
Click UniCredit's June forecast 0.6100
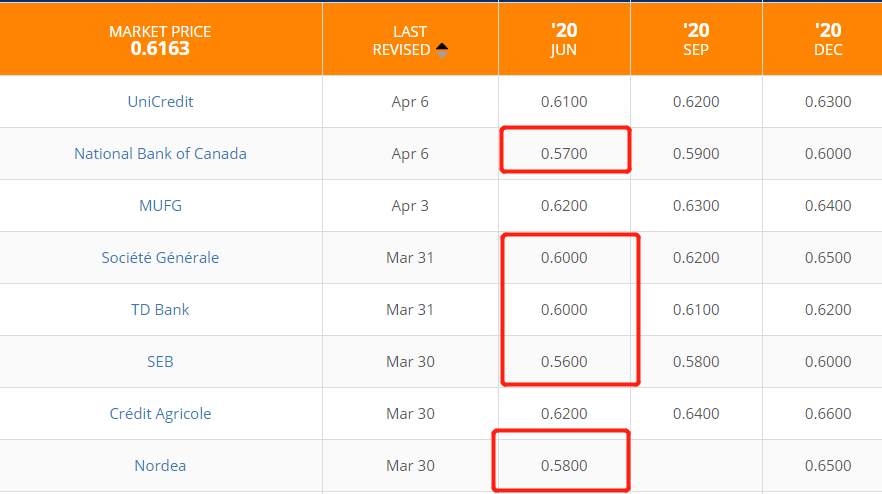click(564, 102)
